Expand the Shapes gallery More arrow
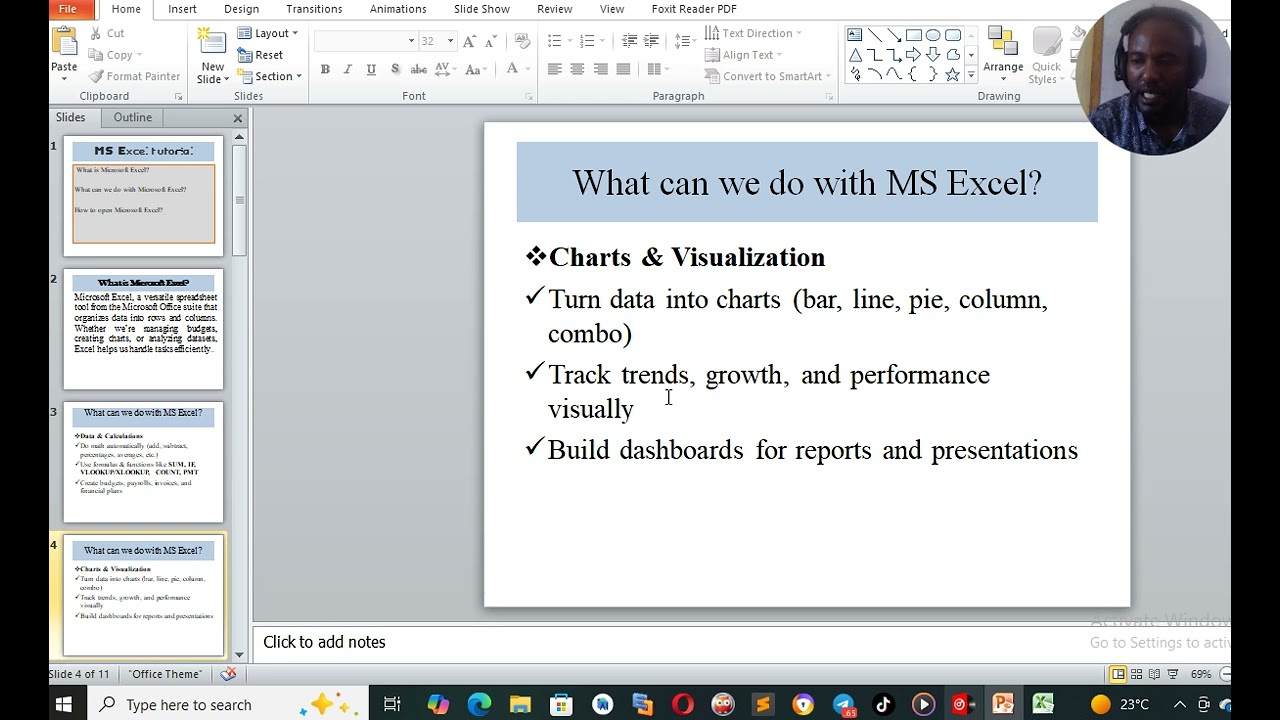1280x720 pixels. click(971, 75)
